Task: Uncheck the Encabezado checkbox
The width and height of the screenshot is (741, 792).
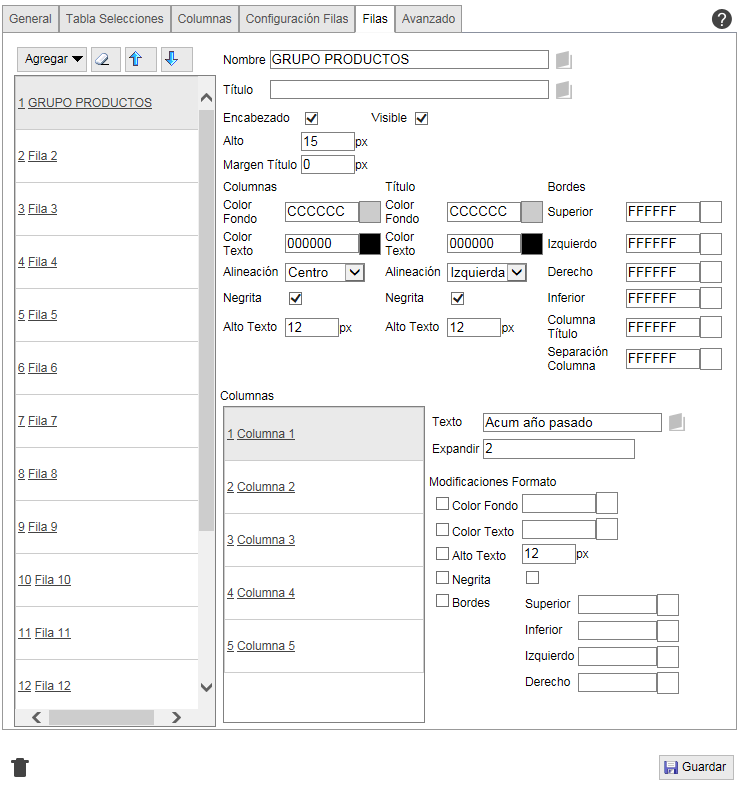Action: 311,118
